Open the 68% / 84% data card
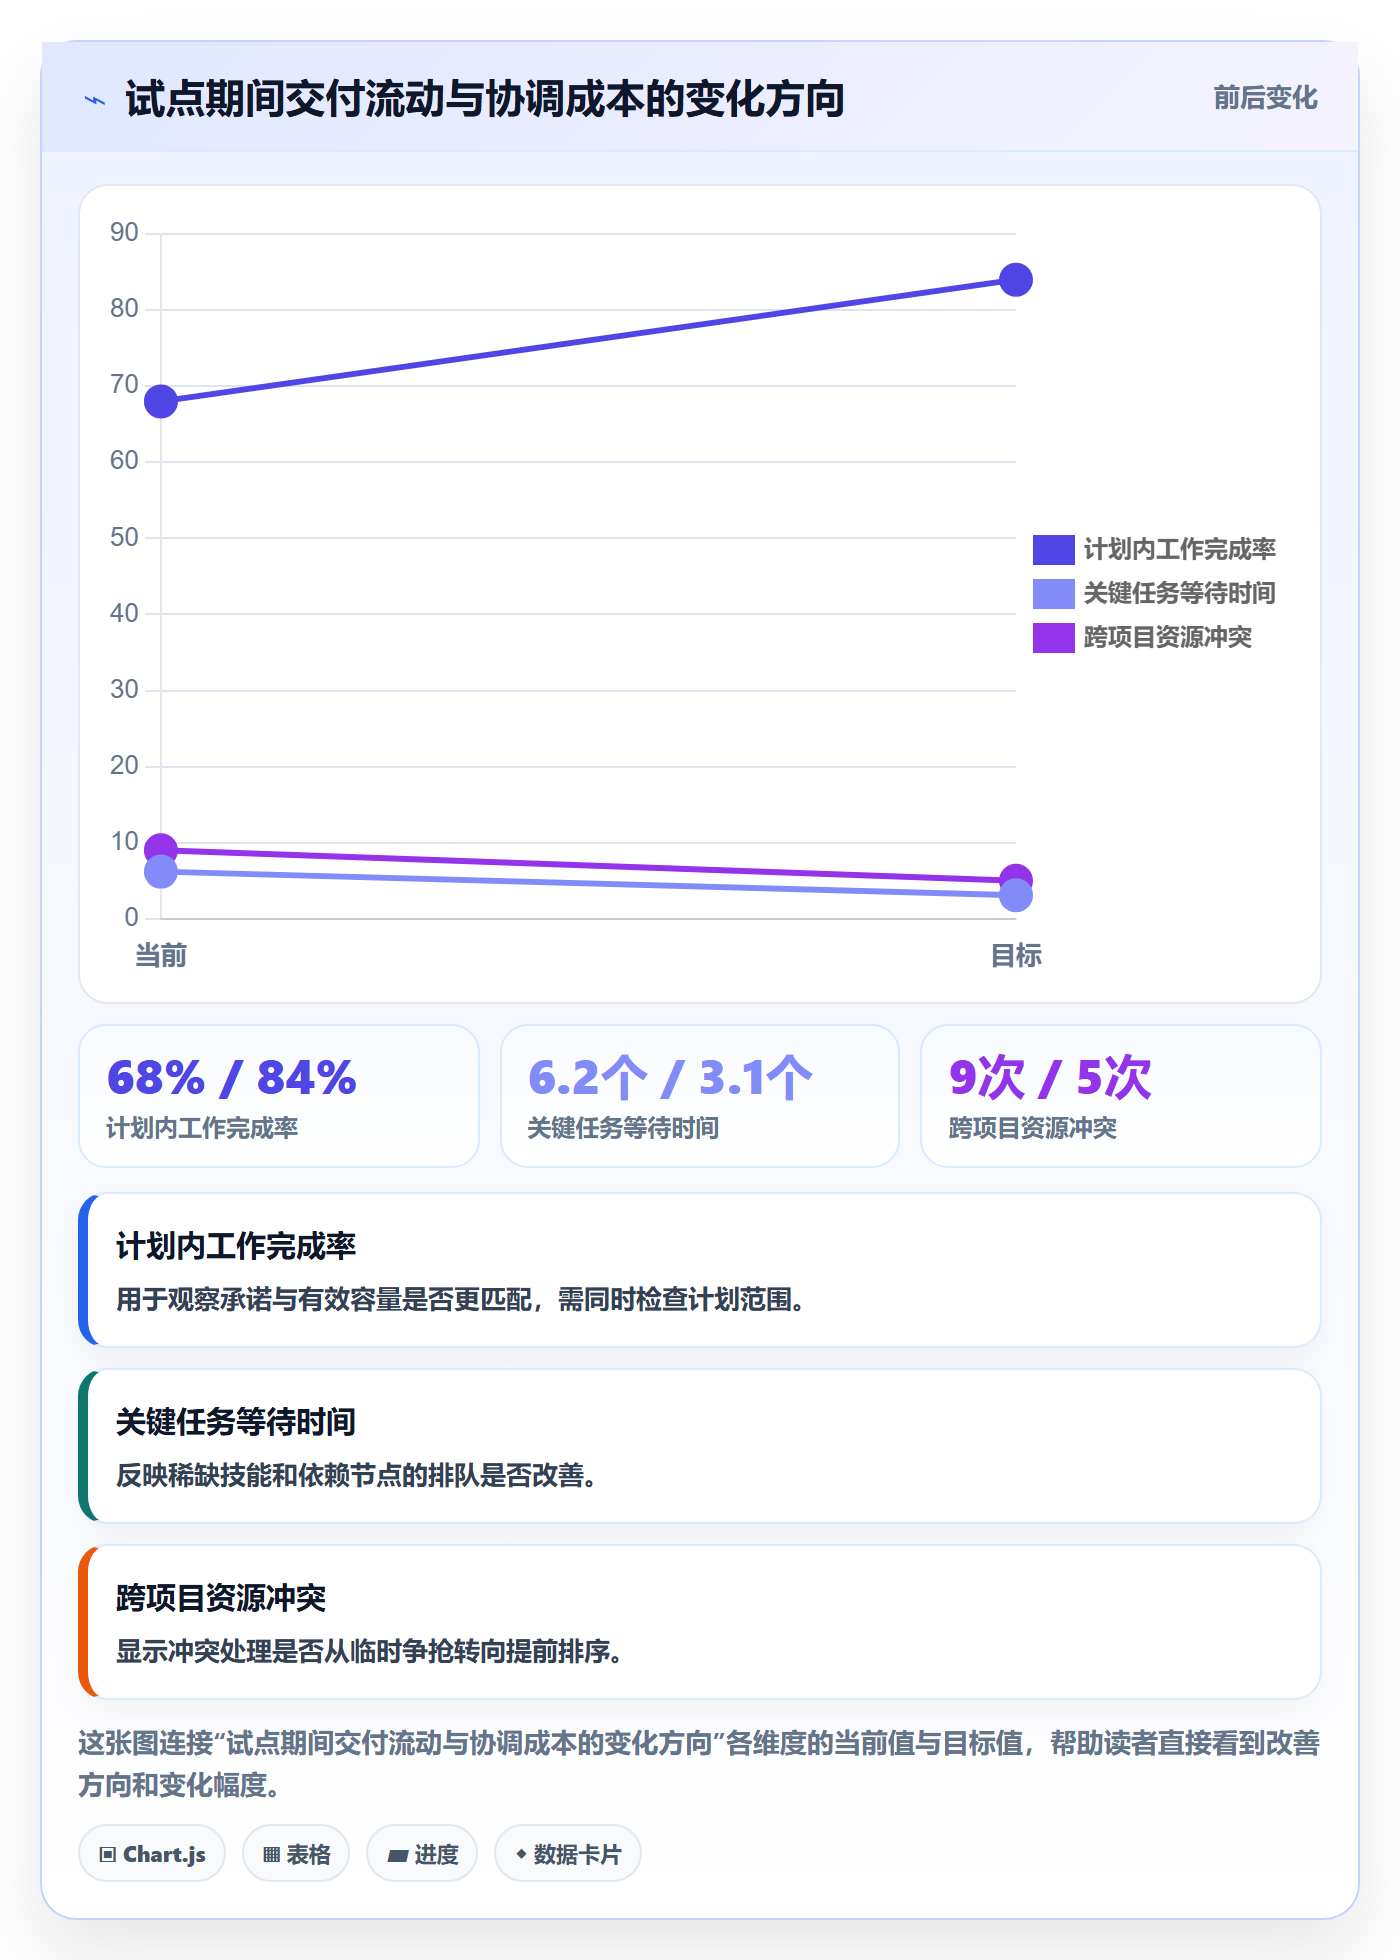Image resolution: width=1400 pixels, height=1960 pixels. (279, 1096)
